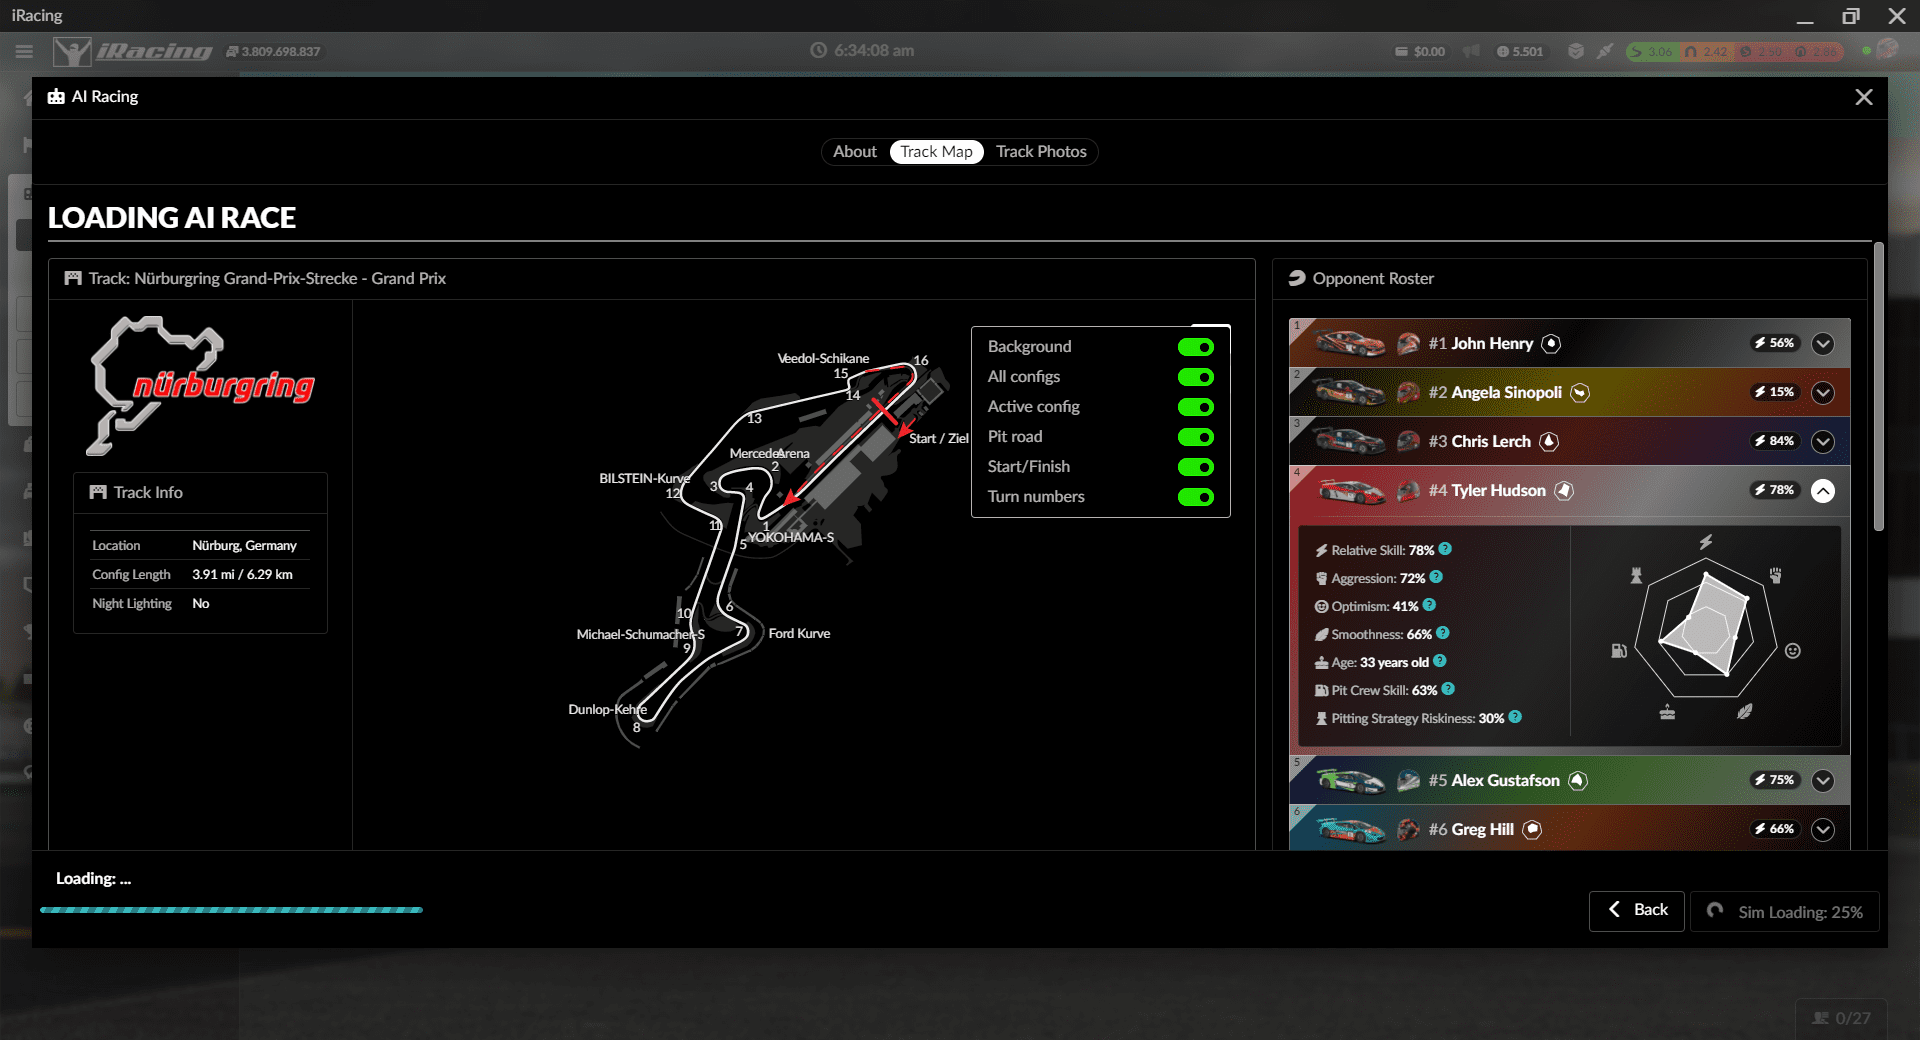Click John Henry's car thumbnail
Viewport: 1920px width, 1040px height.
1349,344
